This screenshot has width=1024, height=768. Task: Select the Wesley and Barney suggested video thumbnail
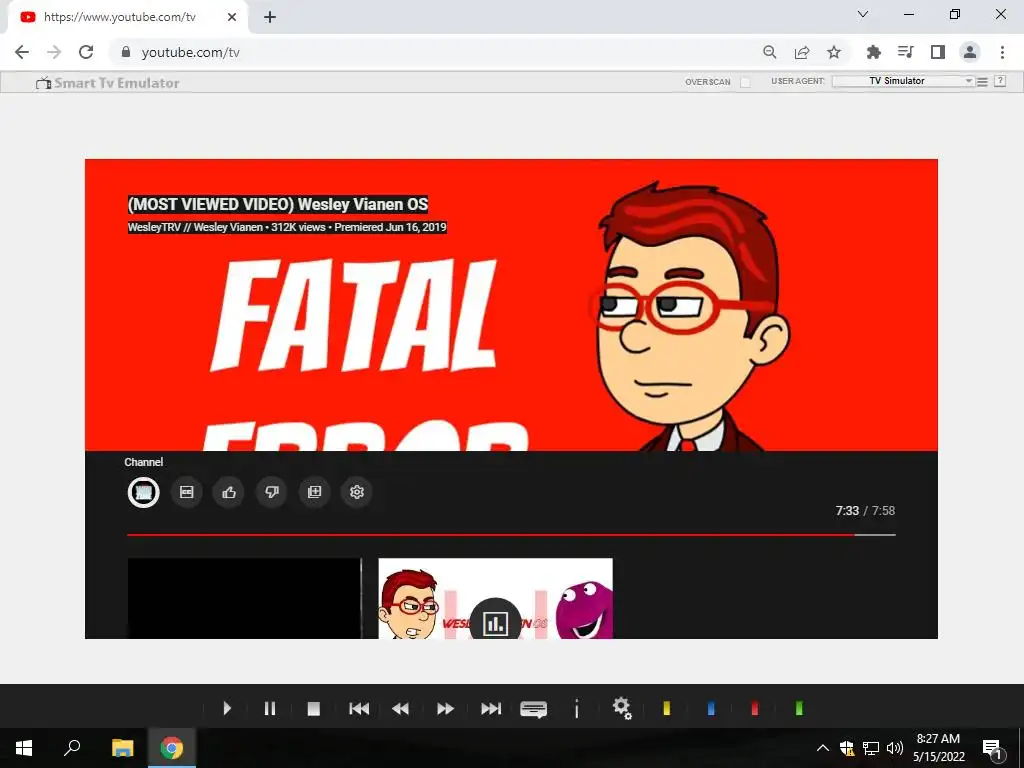point(496,598)
